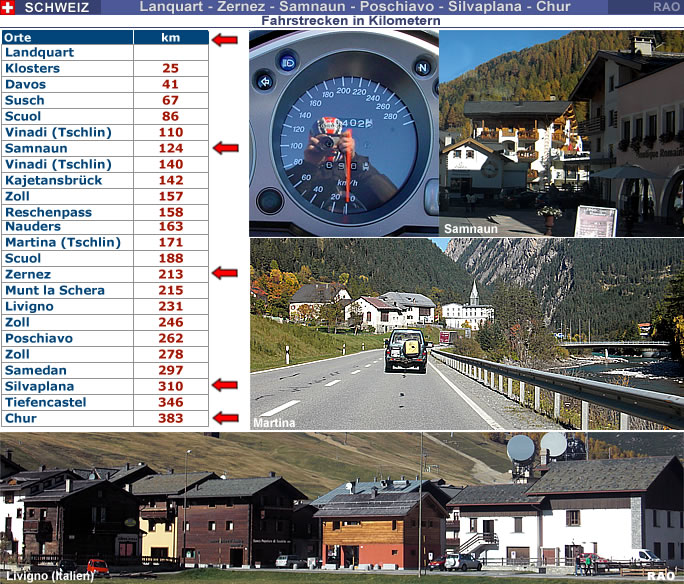Click the km value 140 for Vinadi
Image resolution: width=684 pixels, height=584 pixels.
171,164
